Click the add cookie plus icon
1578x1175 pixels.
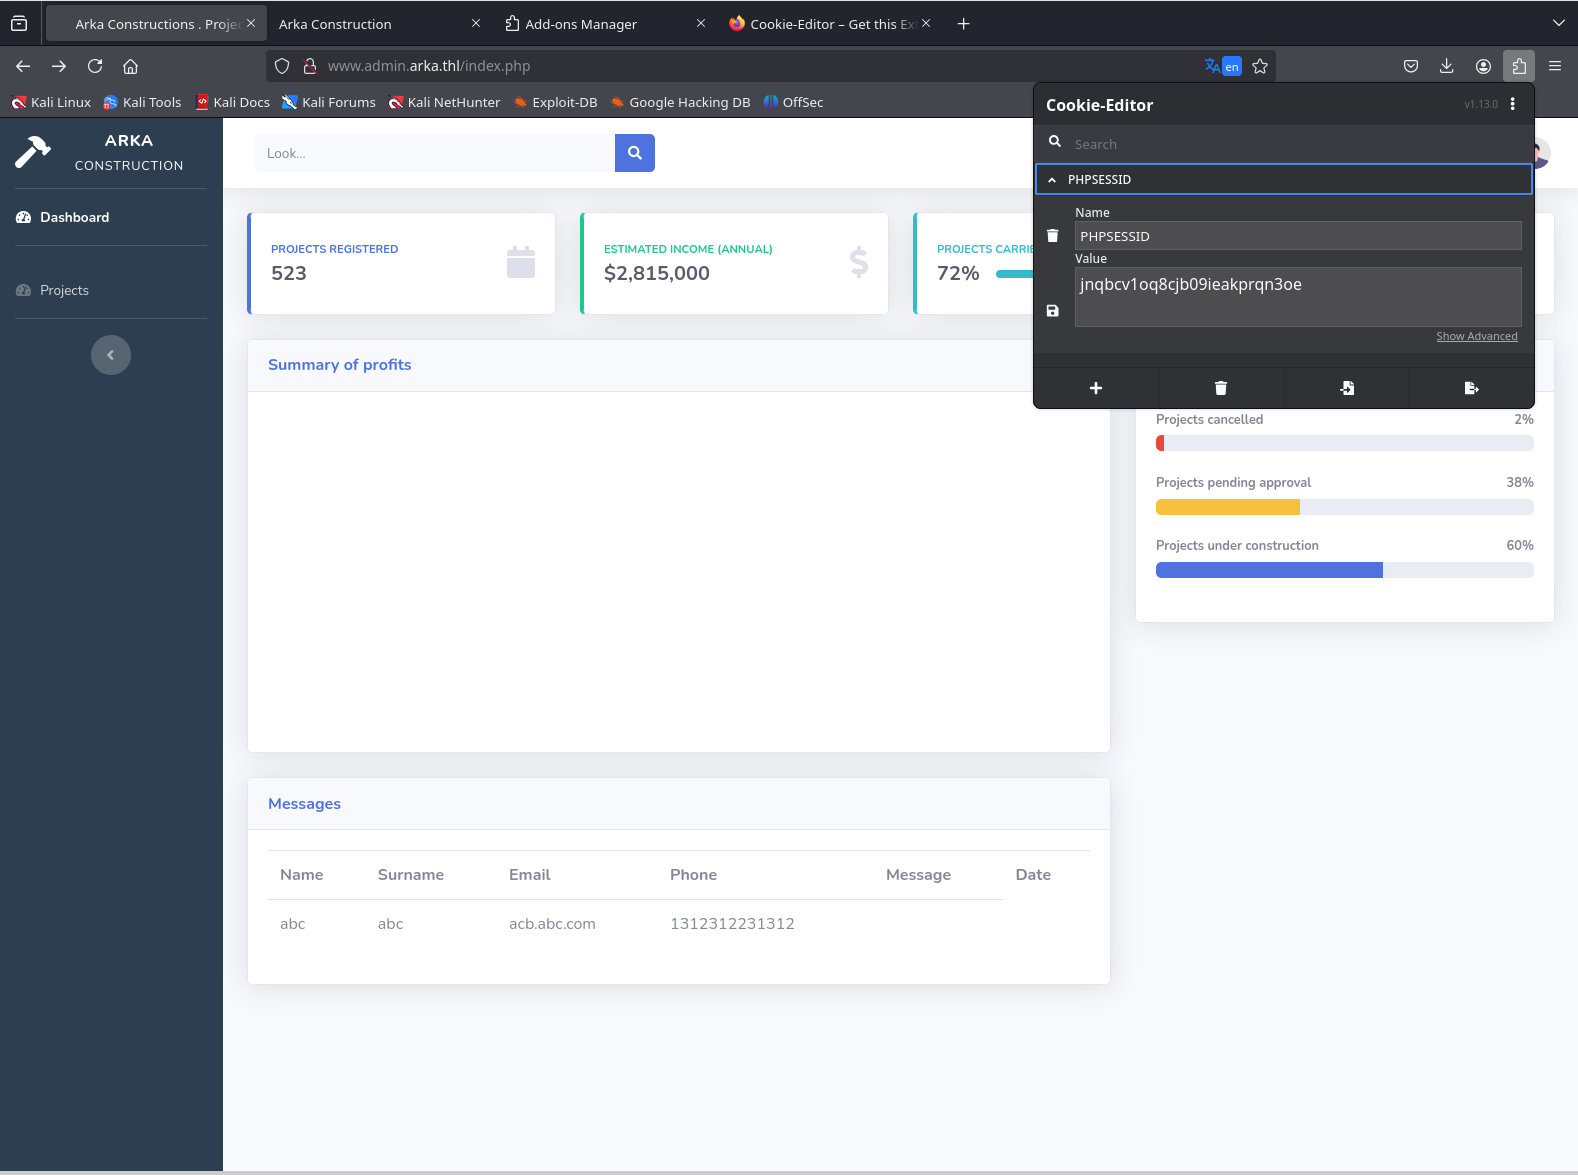click(1095, 388)
